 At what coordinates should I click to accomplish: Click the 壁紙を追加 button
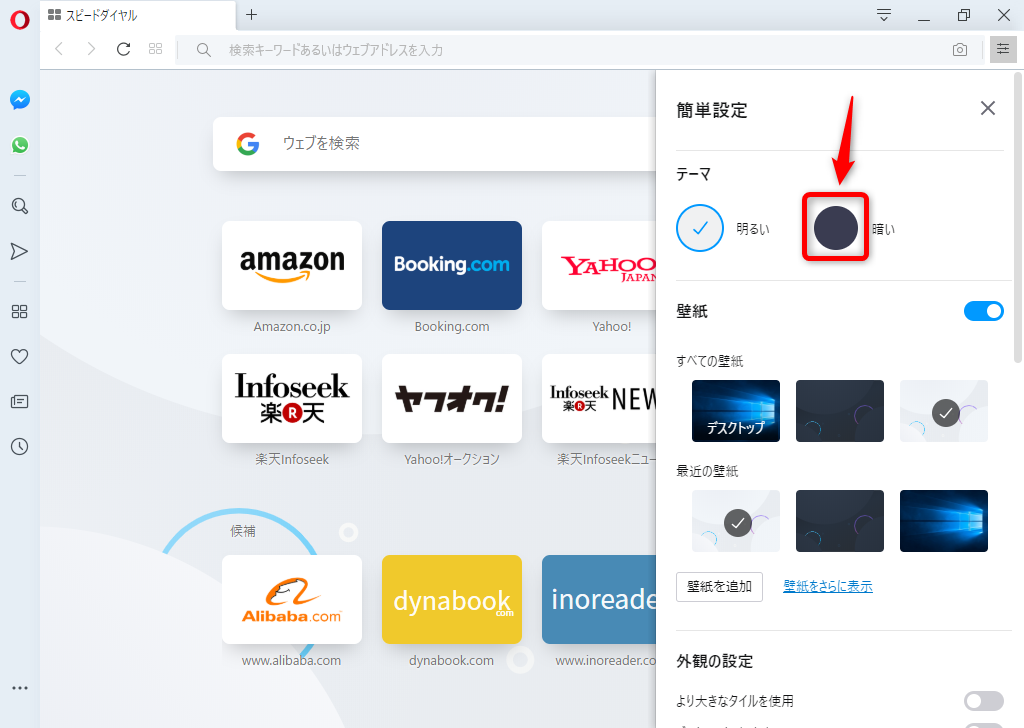tap(719, 587)
